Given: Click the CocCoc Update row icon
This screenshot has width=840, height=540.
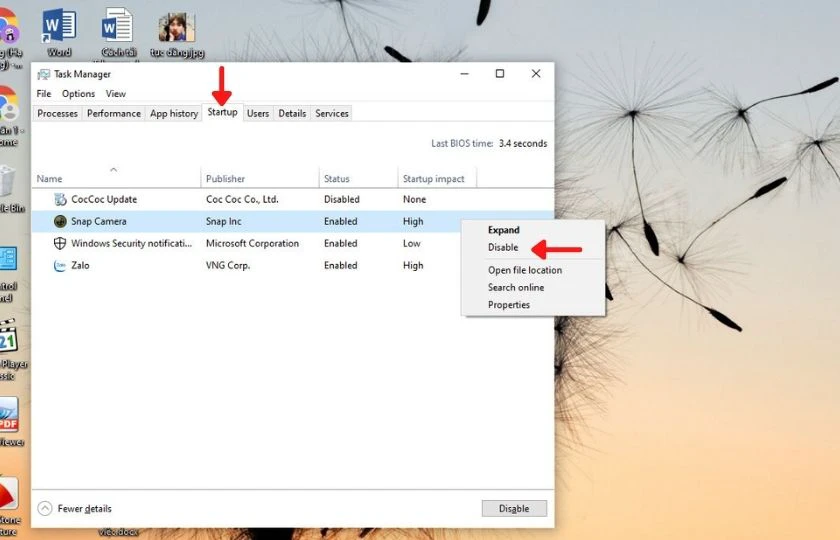Looking at the screenshot, I should click(60, 199).
